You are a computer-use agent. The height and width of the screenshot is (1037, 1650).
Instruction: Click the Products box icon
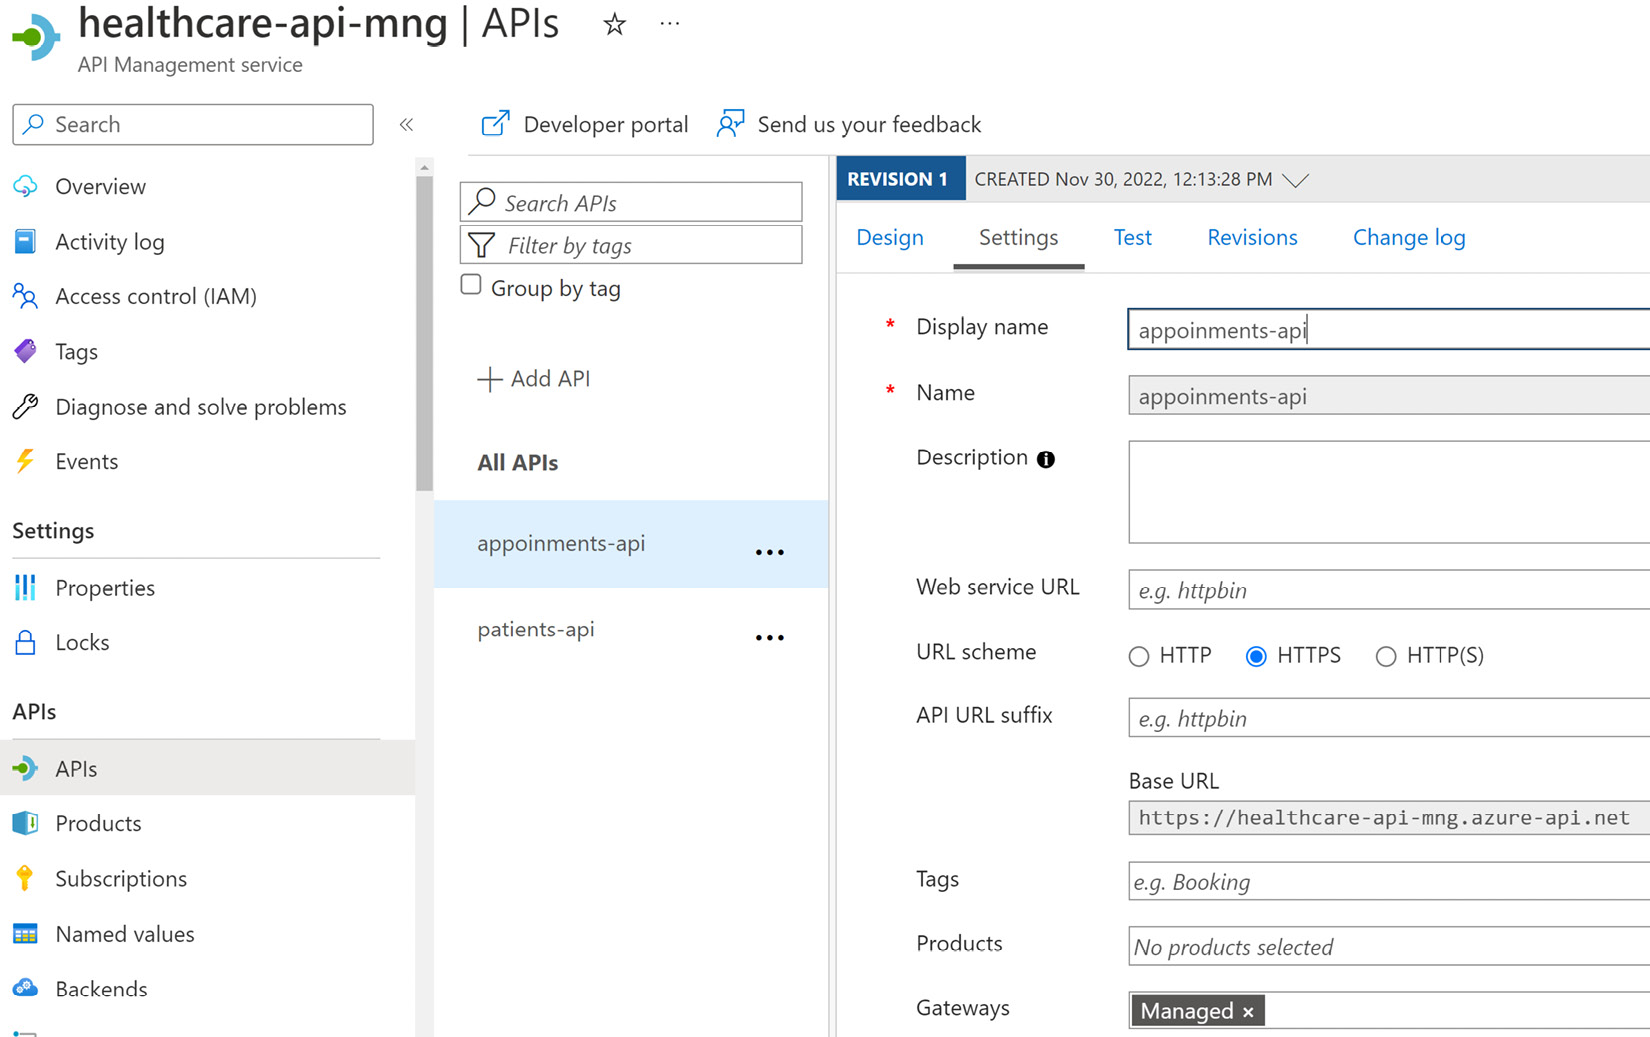(x=26, y=823)
